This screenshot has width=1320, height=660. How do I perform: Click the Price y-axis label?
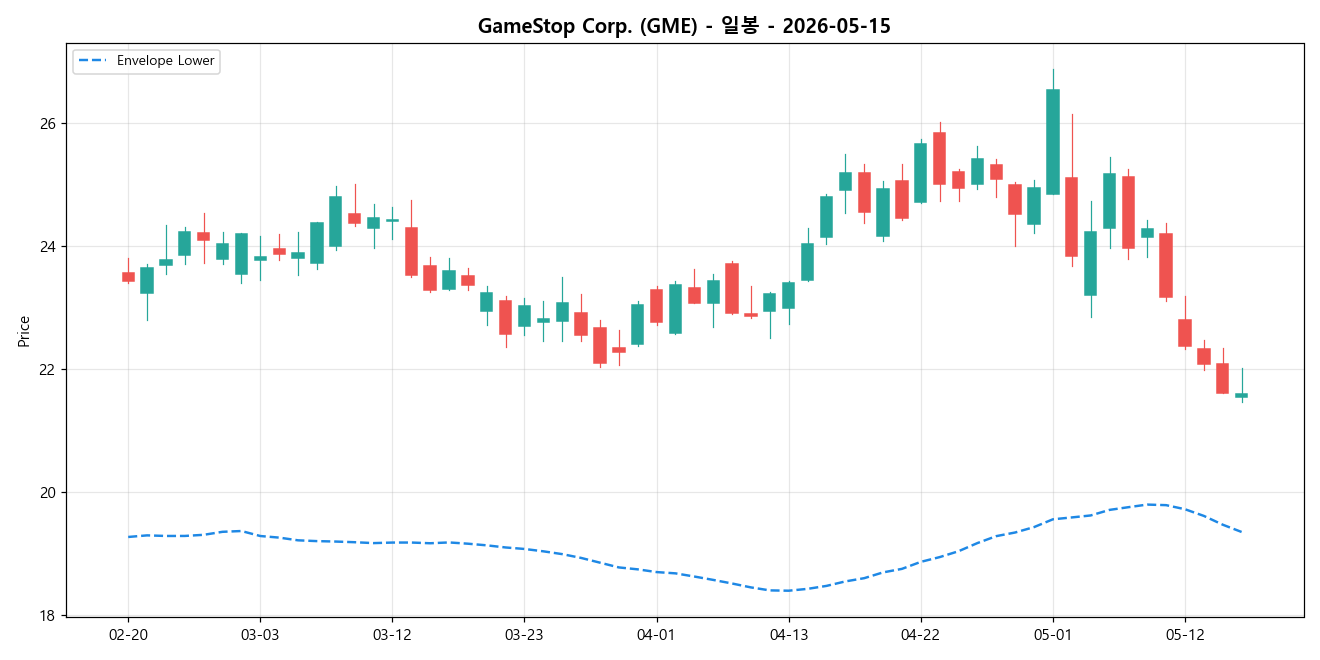pos(24,331)
